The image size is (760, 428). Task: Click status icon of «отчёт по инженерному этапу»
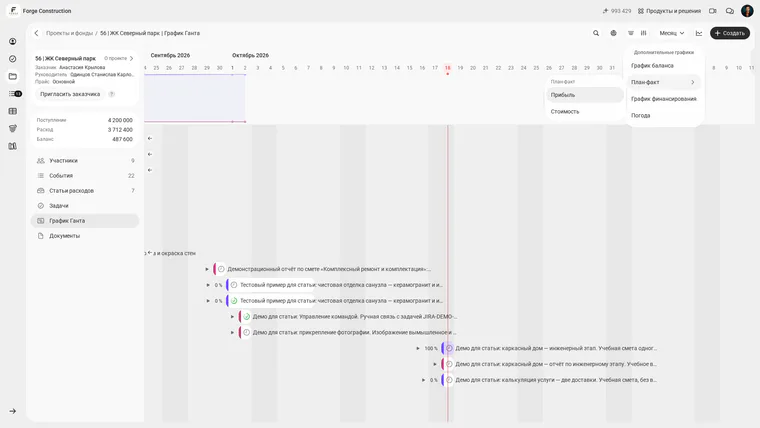click(x=449, y=364)
